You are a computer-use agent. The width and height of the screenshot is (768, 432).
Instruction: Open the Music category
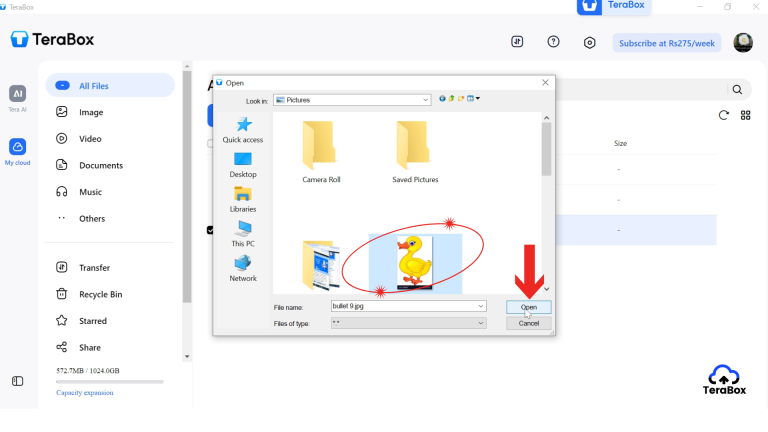point(91,192)
